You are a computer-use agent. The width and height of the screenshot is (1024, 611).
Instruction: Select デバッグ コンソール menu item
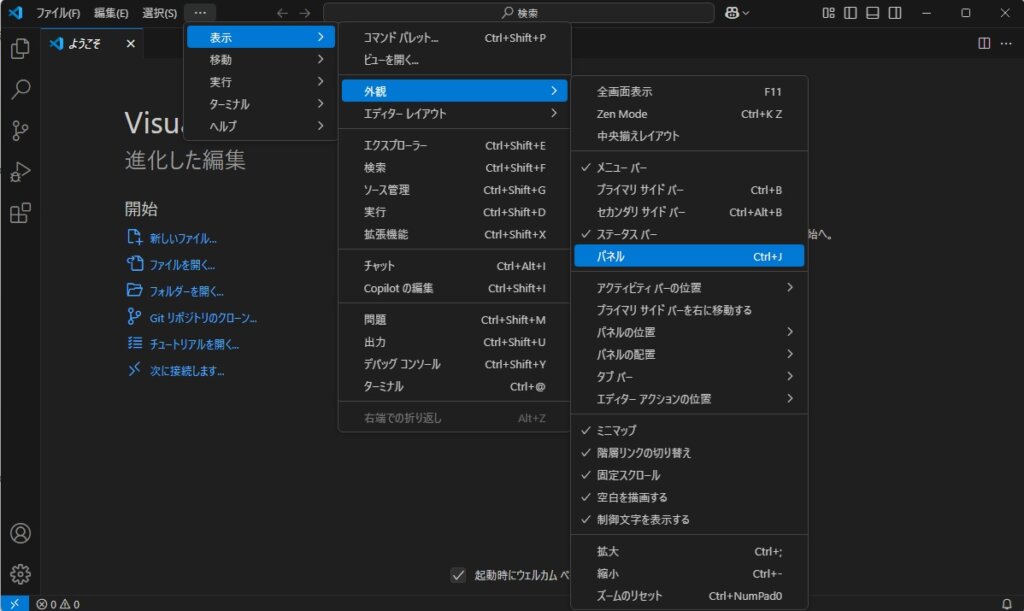455,364
